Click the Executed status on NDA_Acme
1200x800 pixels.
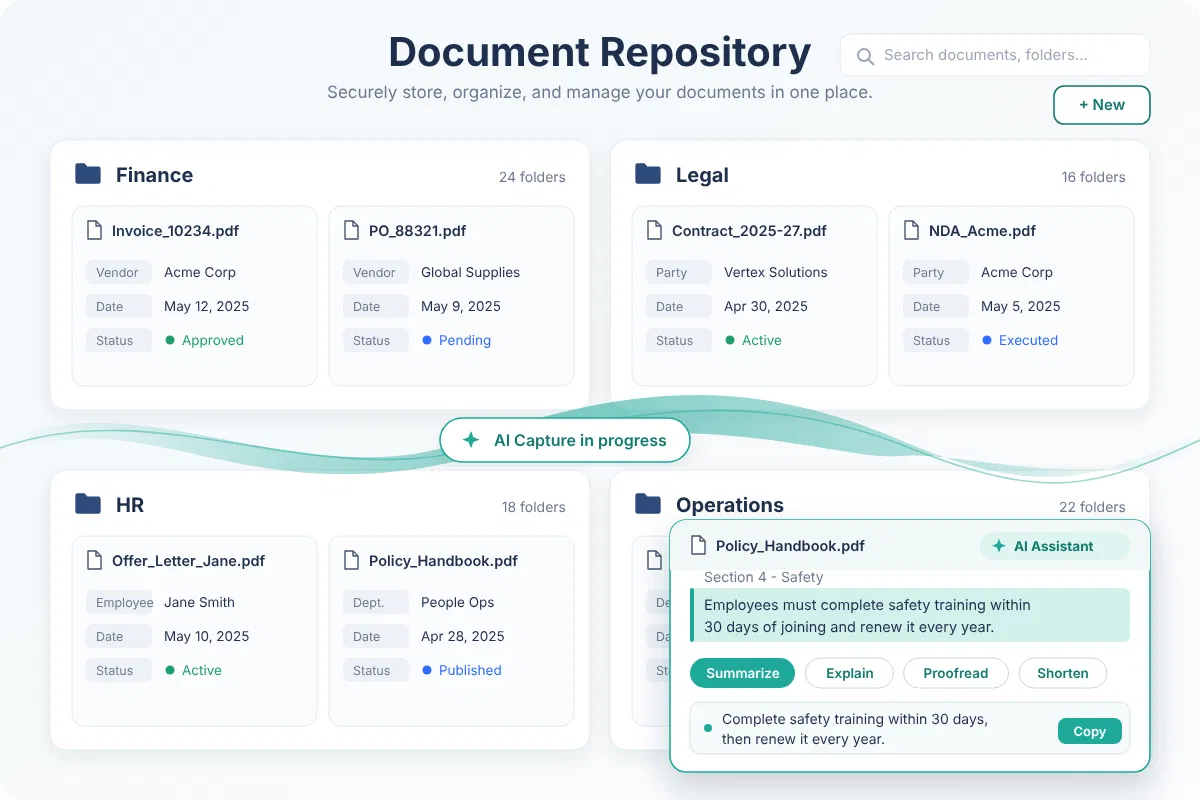[1020, 340]
